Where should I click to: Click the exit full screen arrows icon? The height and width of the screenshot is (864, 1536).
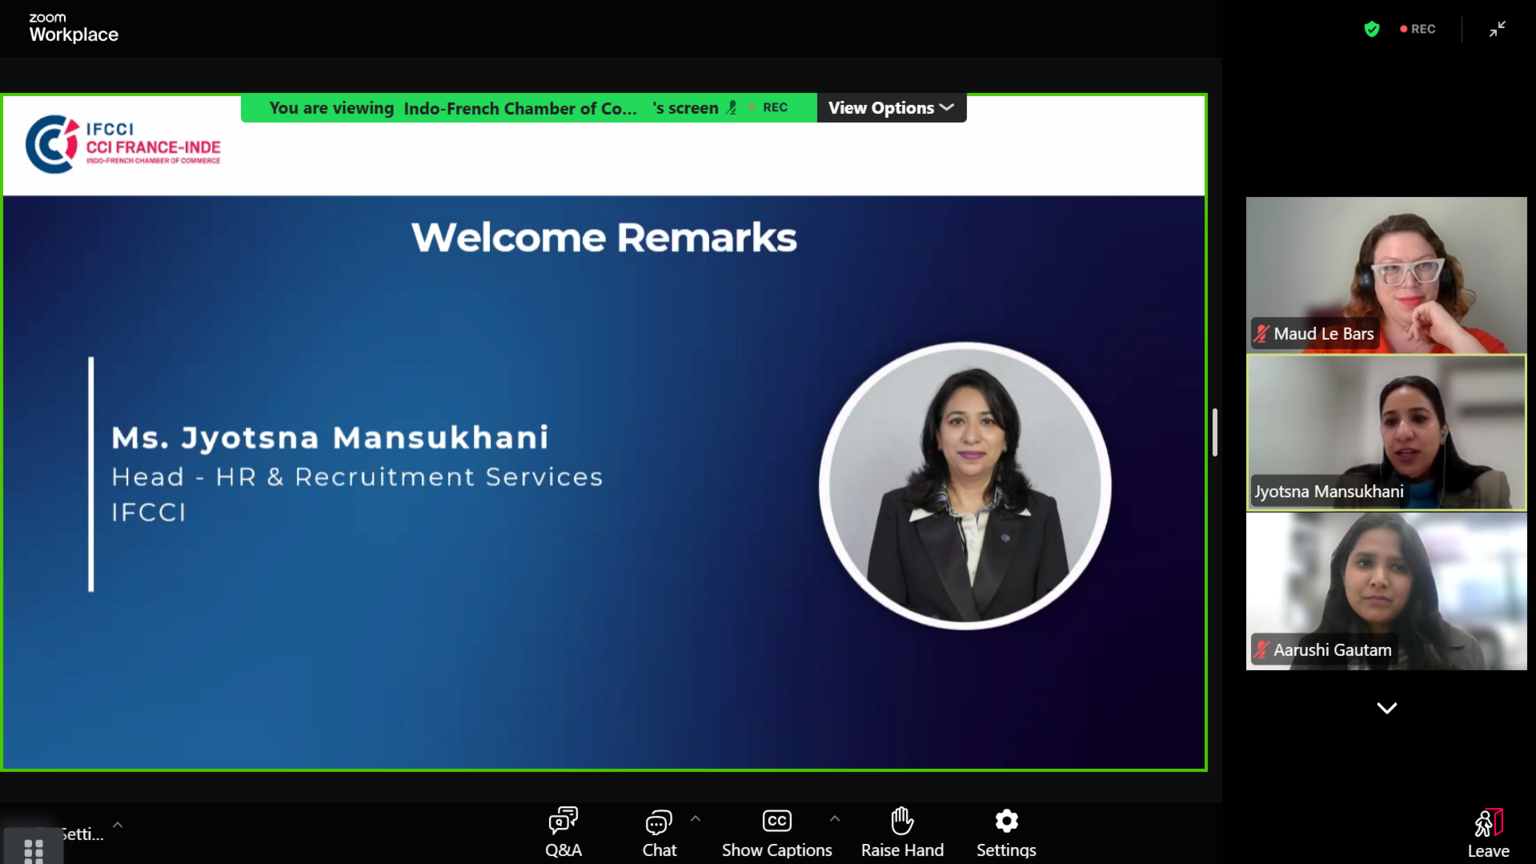1497,29
